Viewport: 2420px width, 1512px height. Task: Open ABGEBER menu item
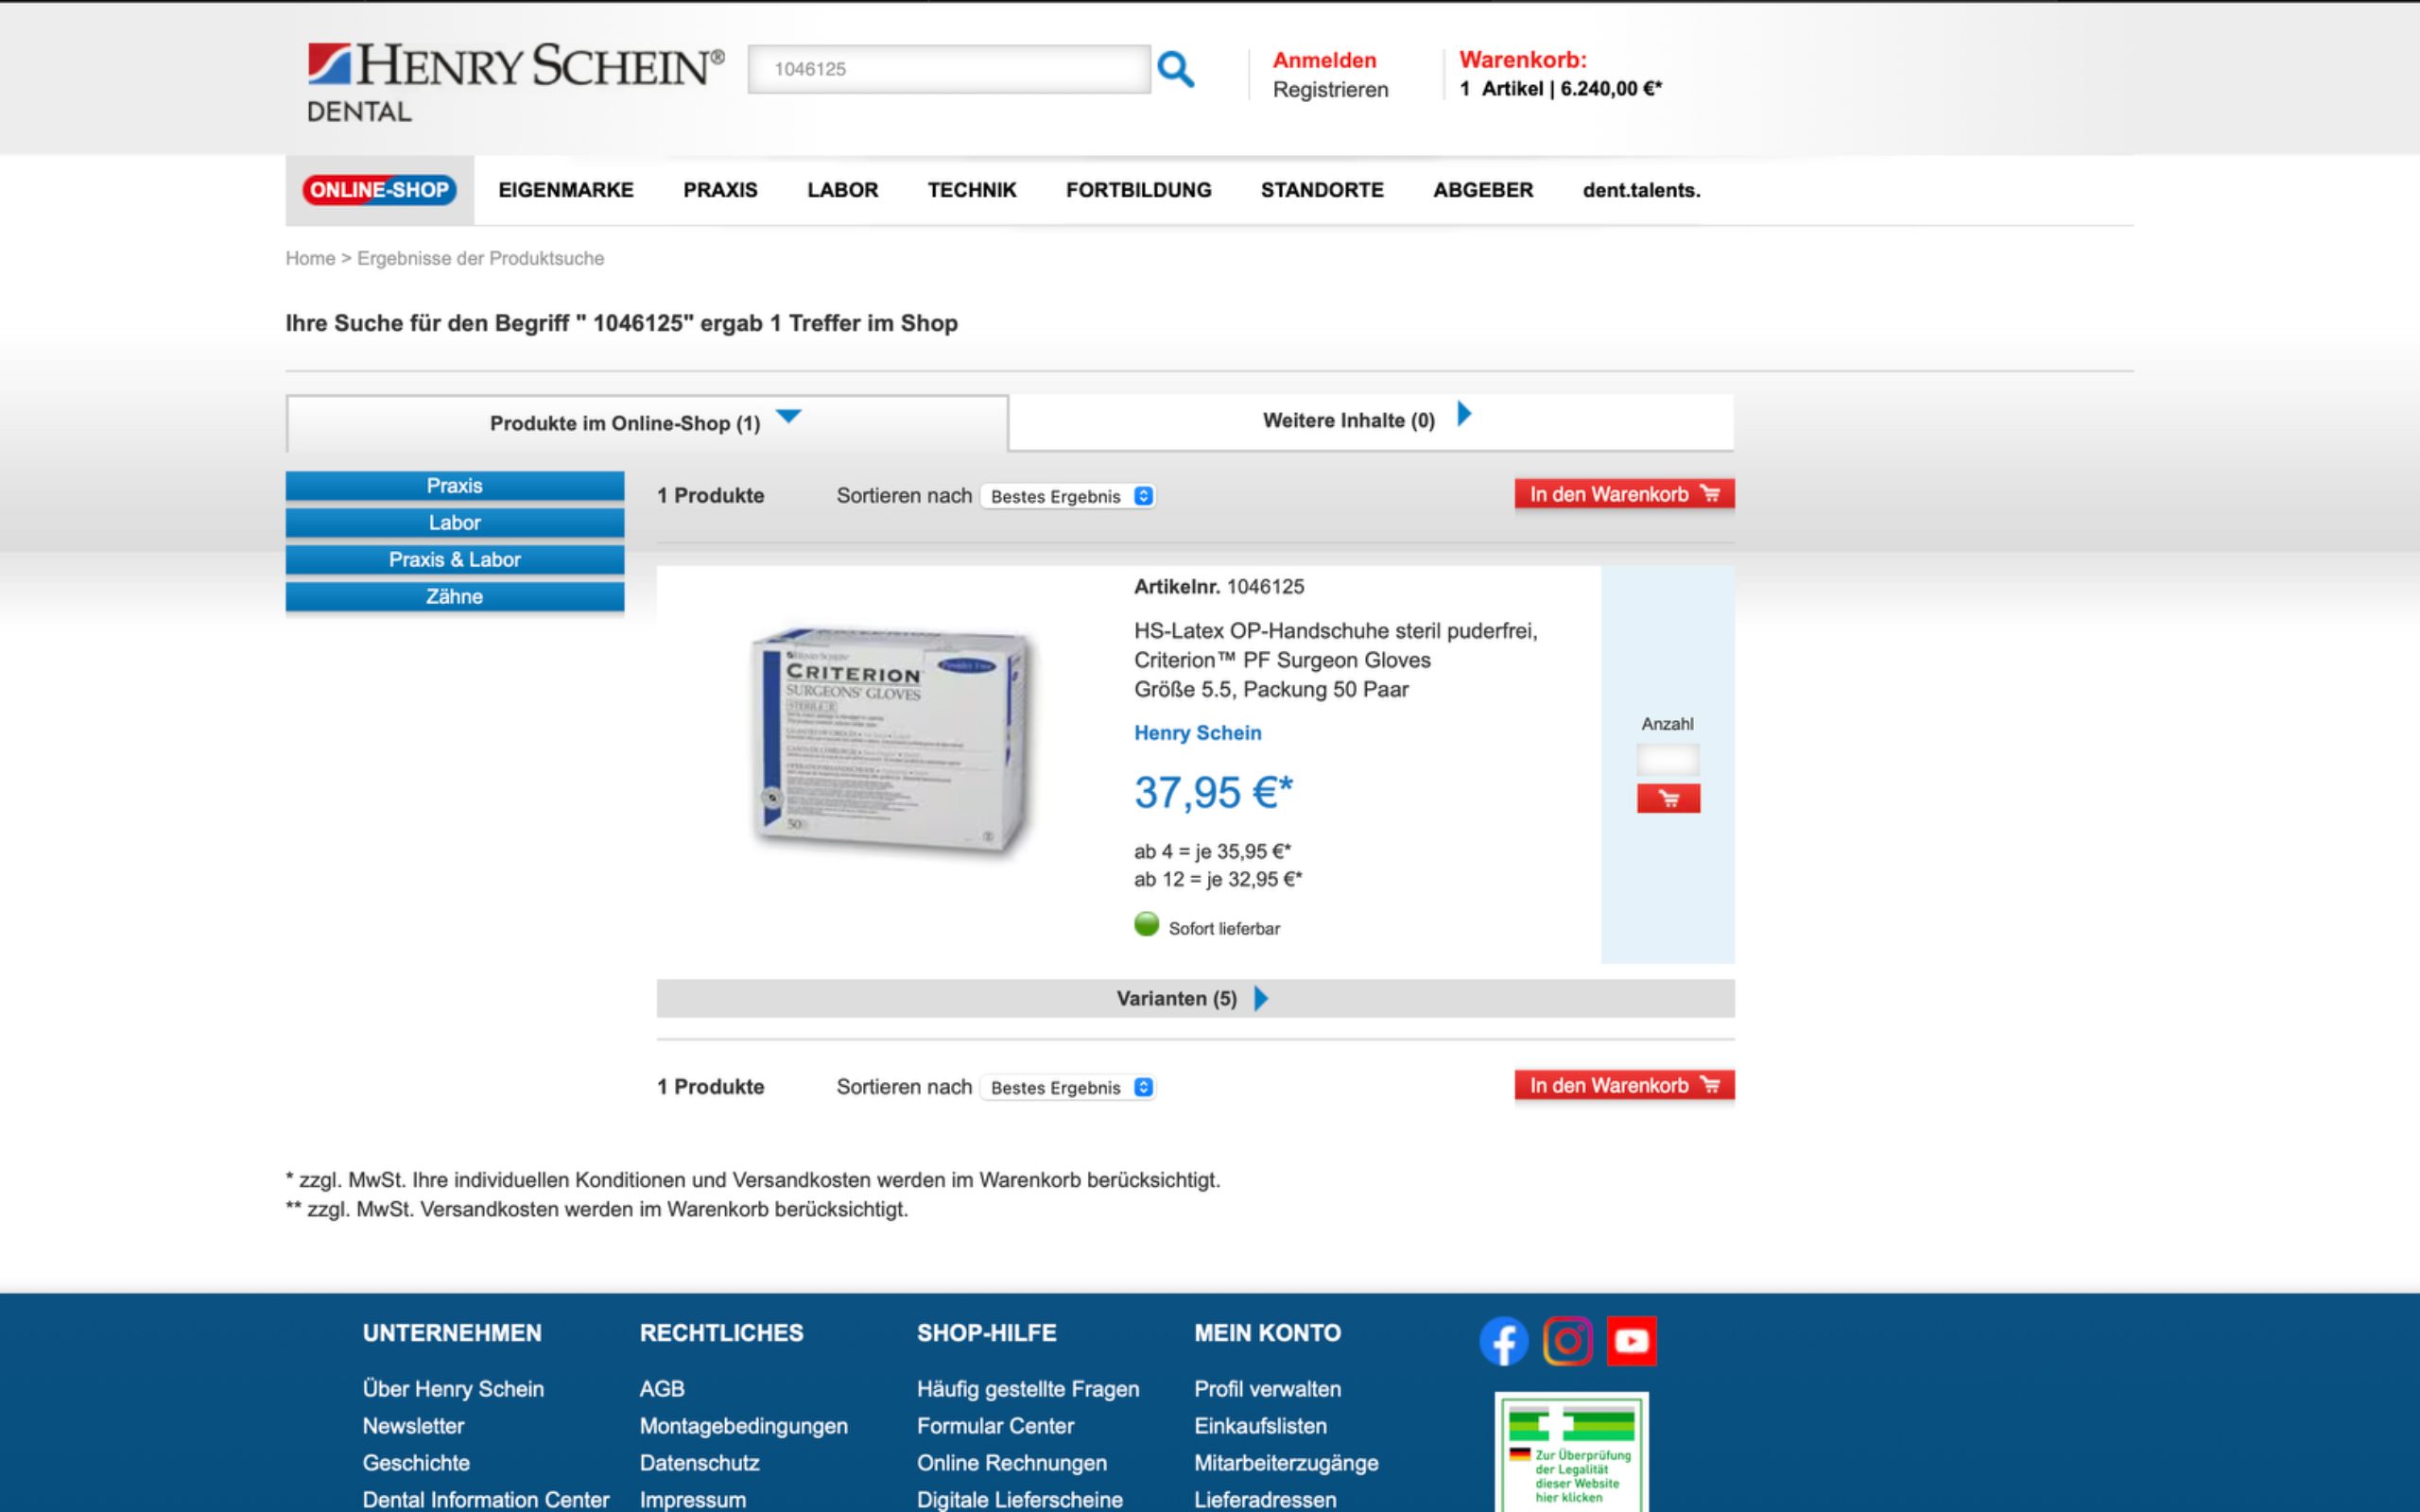pyautogui.click(x=1483, y=190)
